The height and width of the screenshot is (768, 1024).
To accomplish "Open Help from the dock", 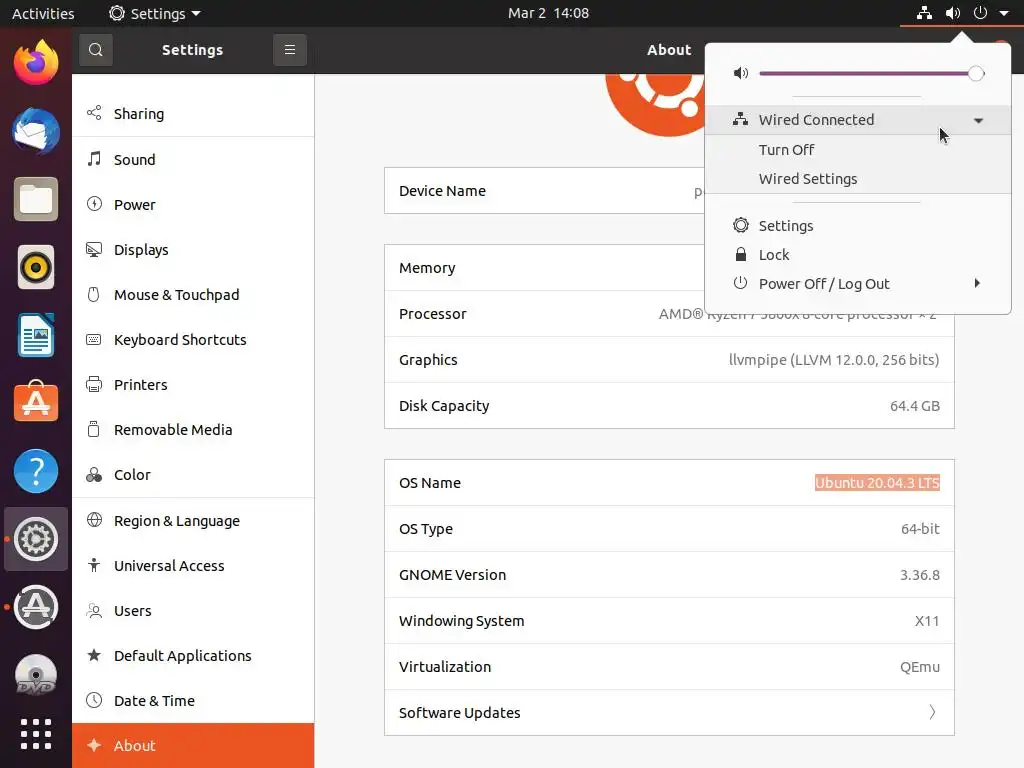I will point(36,471).
